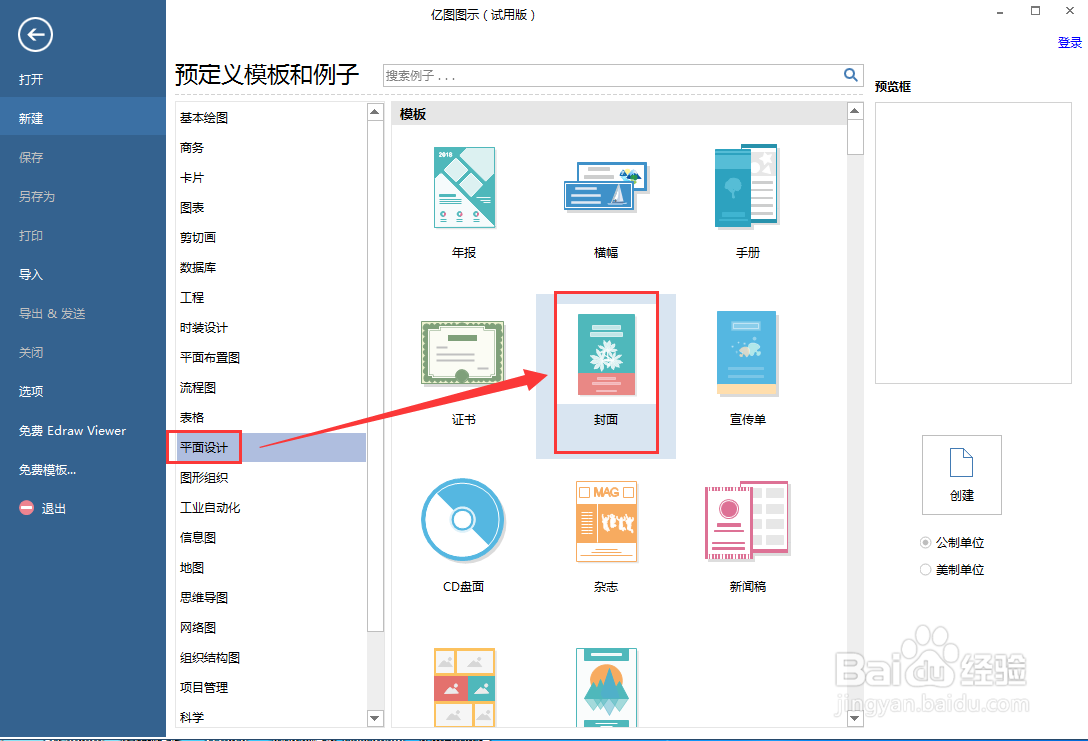Switch to 美制单位 measurement units
This screenshot has height=741, width=1088.
(x=925, y=567)
